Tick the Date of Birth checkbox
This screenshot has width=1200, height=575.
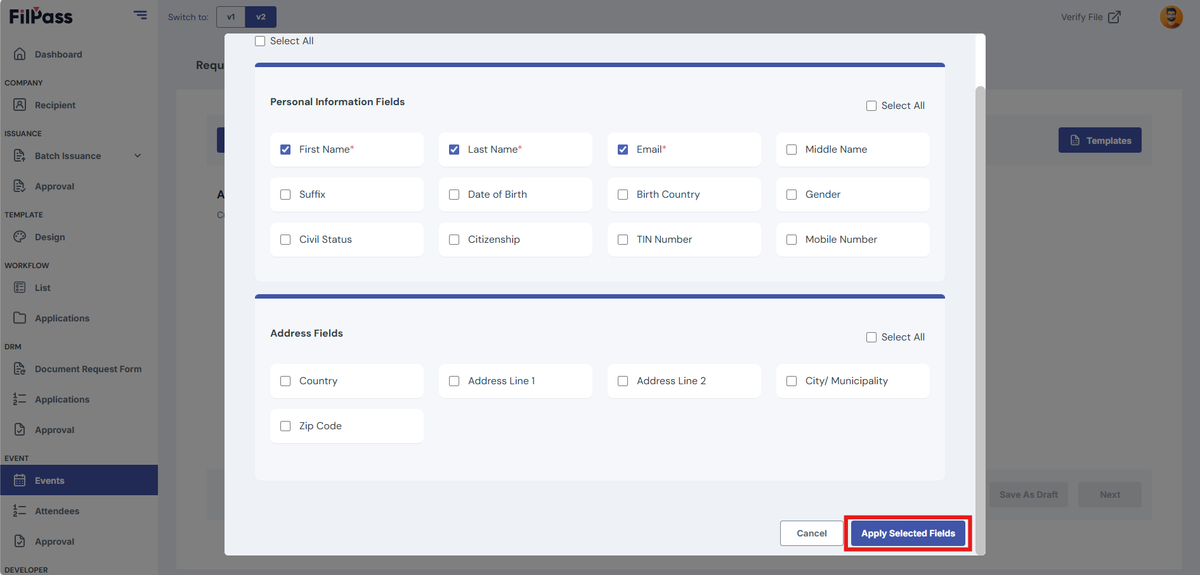454,194
